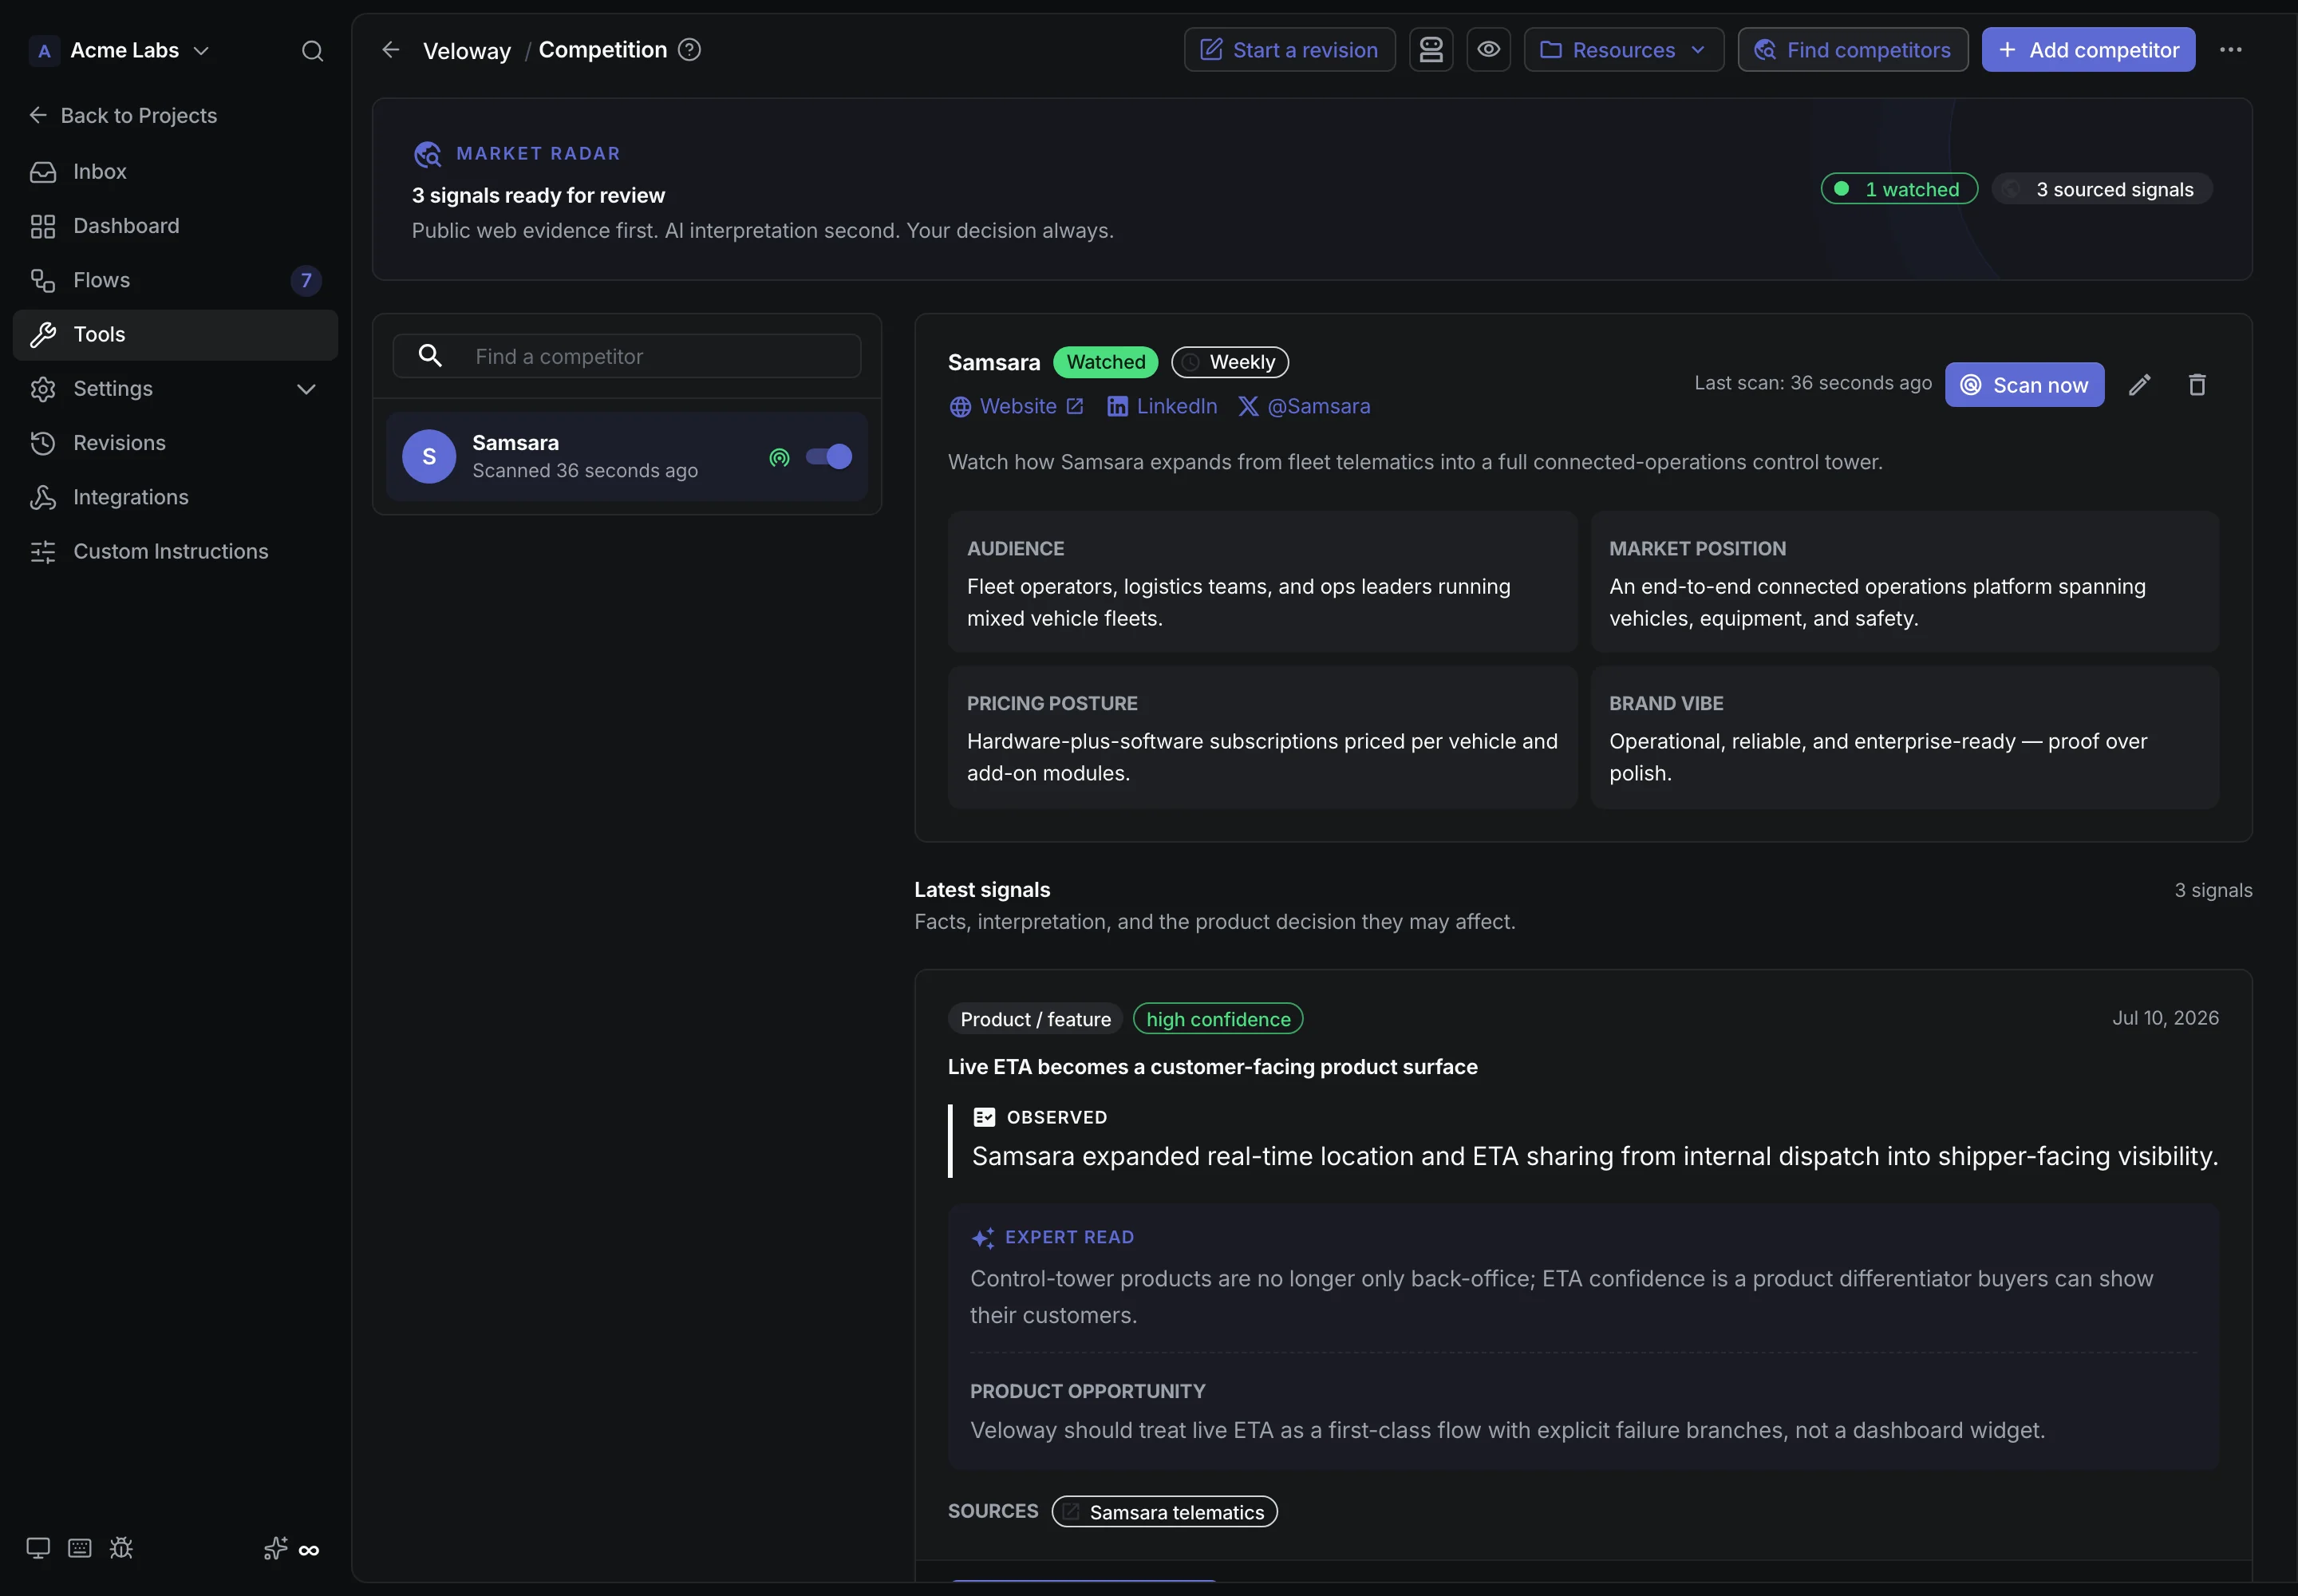Click the Find a competitor field
This screenshot has height=1596, width=2298.
click(627, 356)
